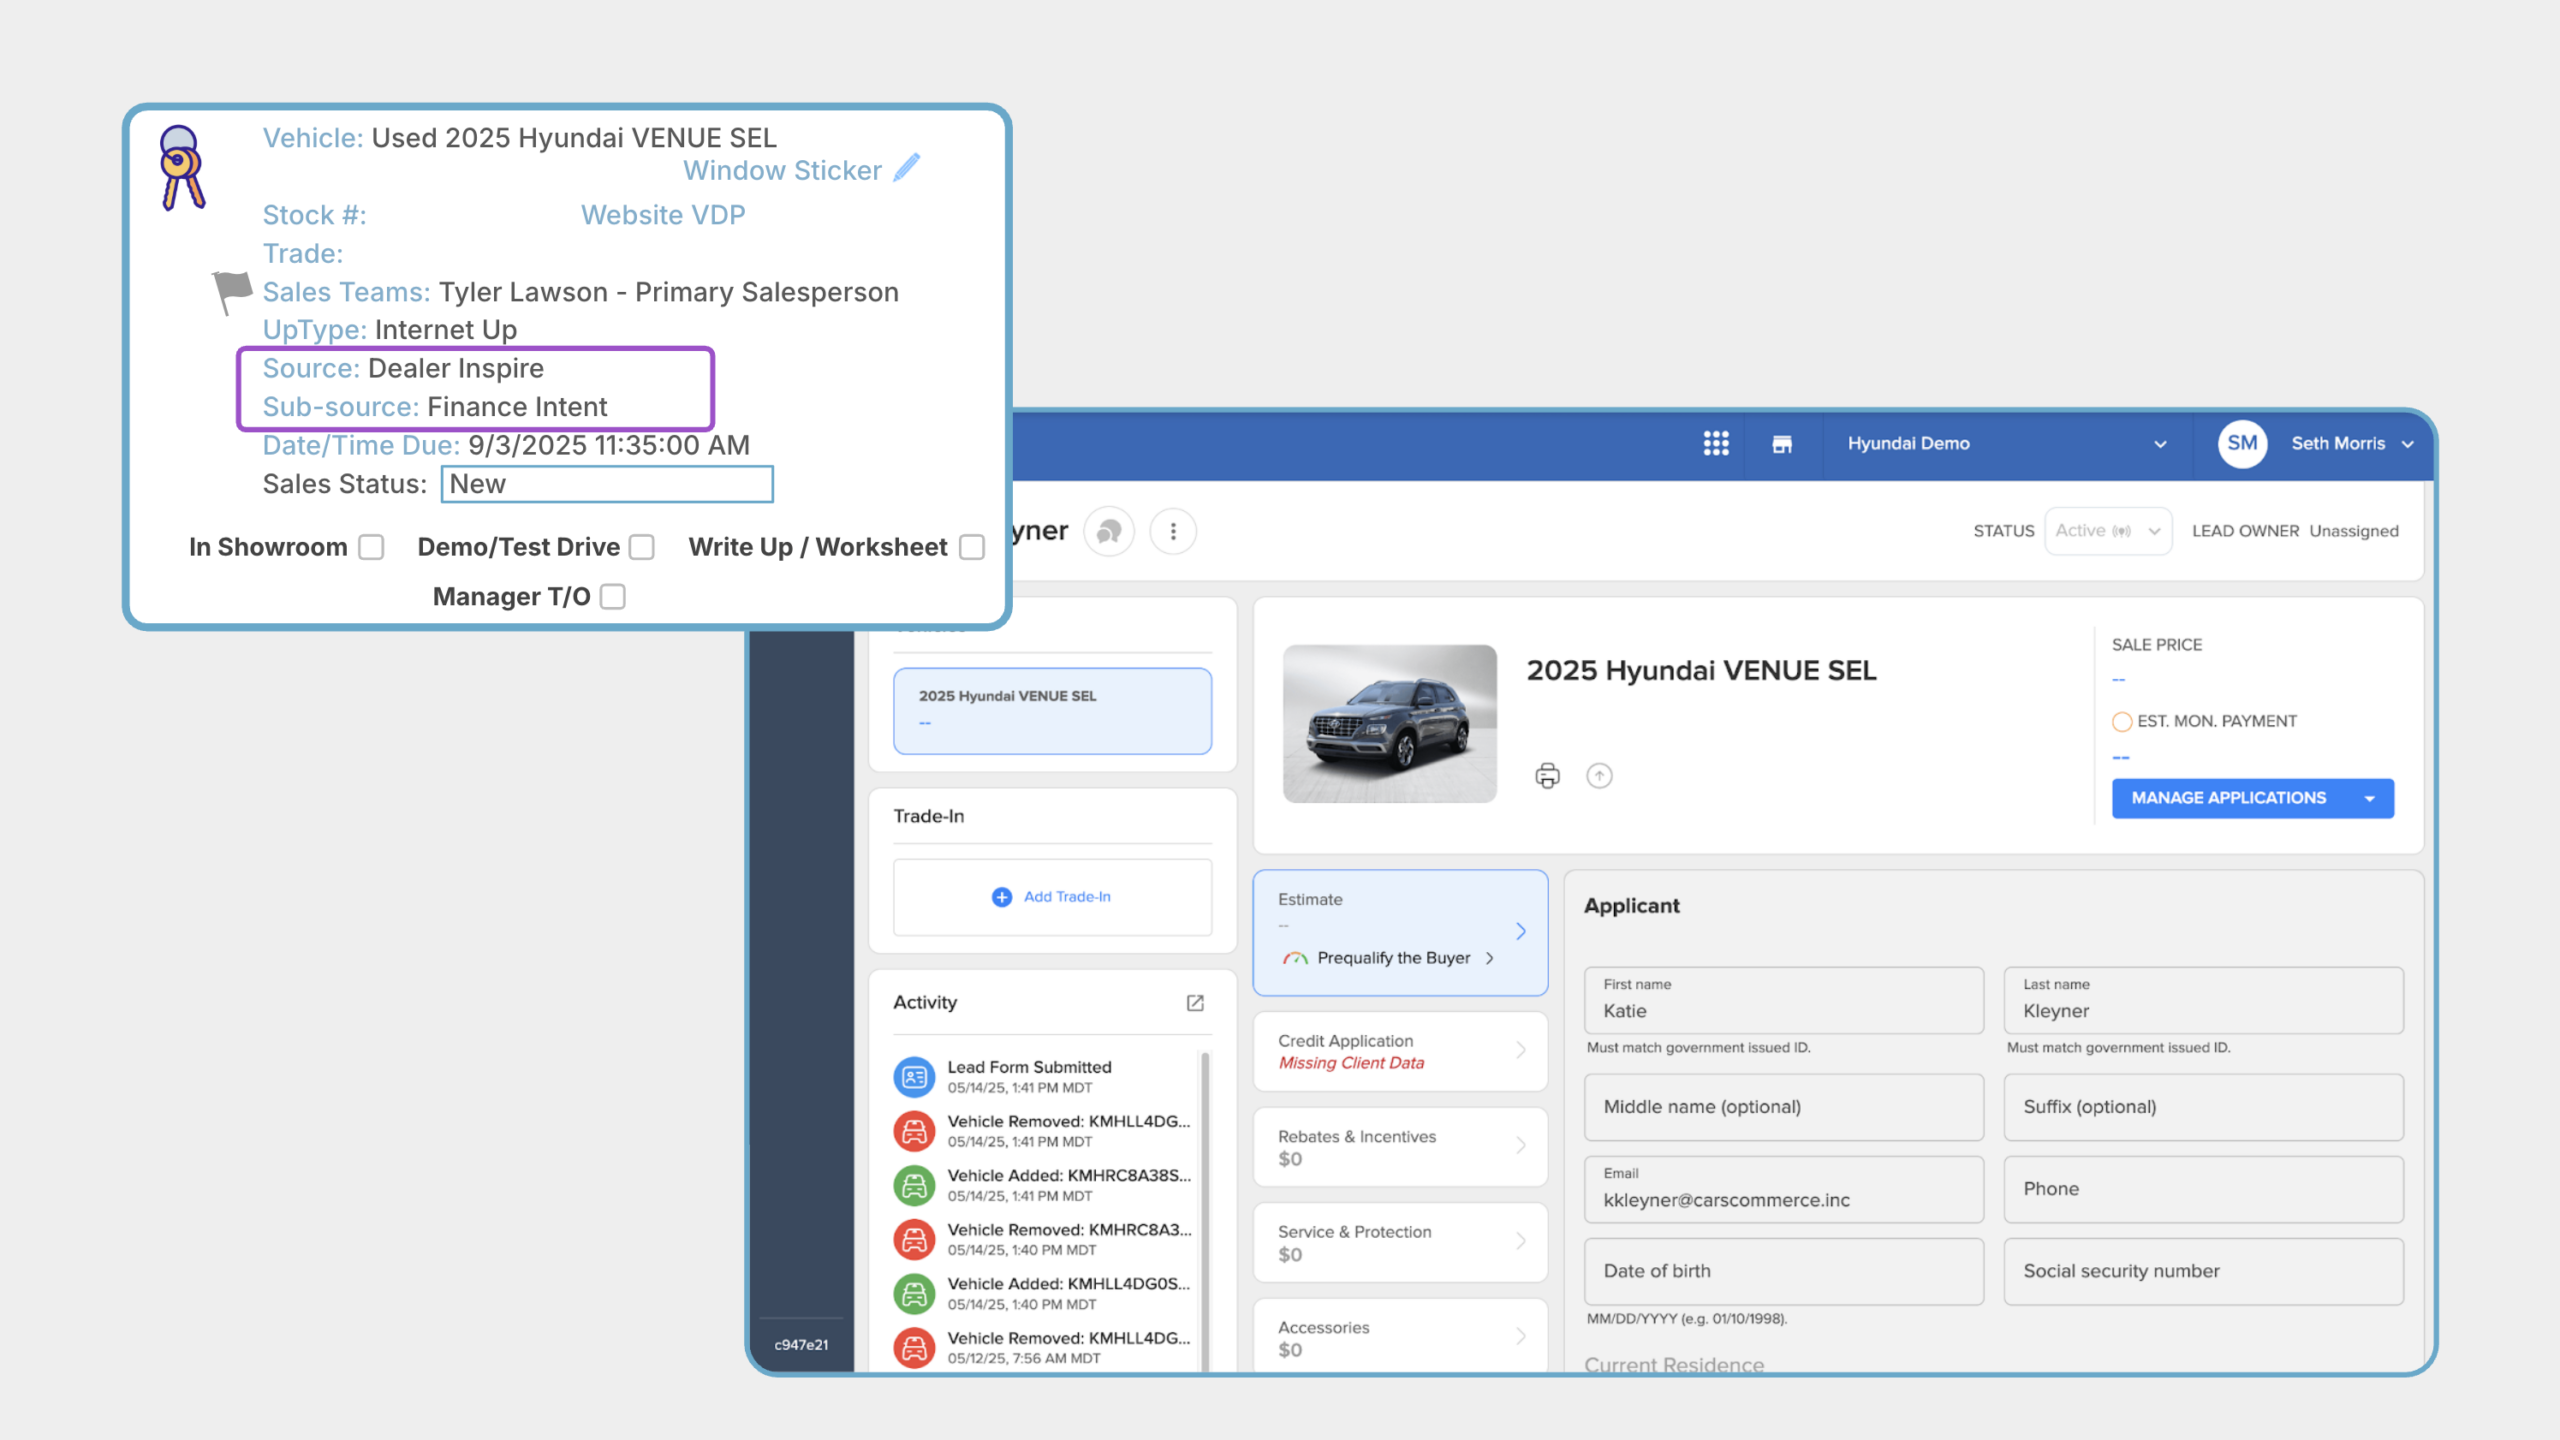The image size is (2560, 1440).
Task: Enable the Demo/Test Drive checkbox
Action: click(x=642, y=547)
